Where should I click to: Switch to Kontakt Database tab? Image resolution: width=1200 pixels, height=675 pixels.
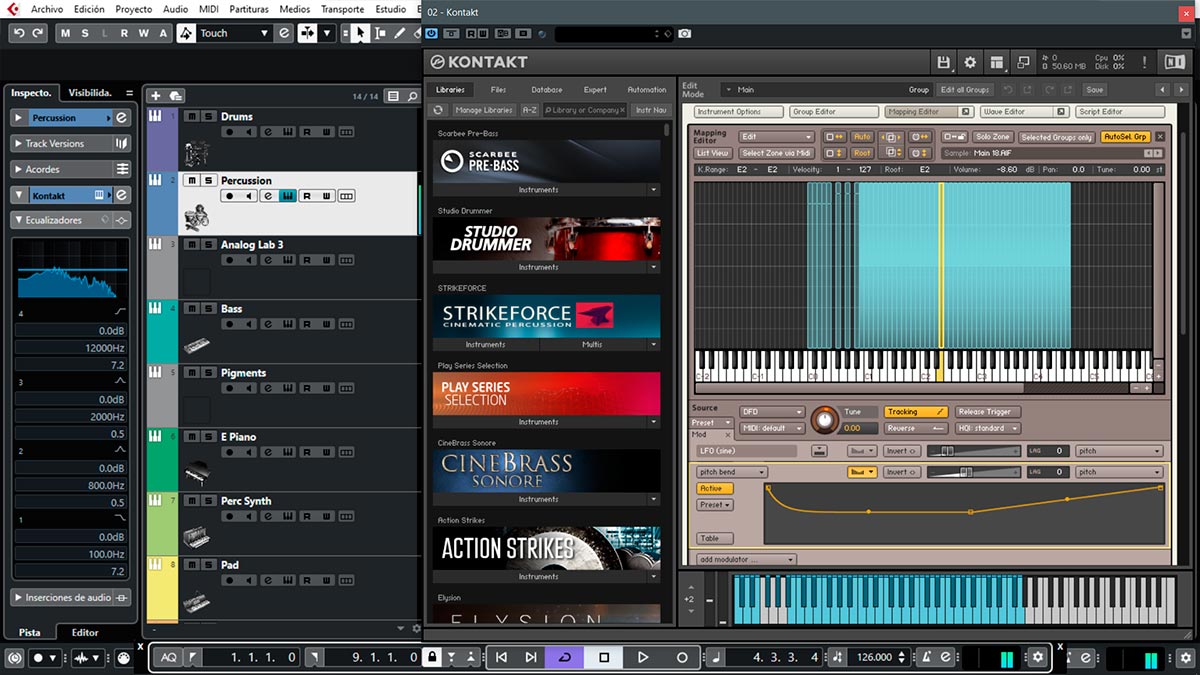click(546, 90)
